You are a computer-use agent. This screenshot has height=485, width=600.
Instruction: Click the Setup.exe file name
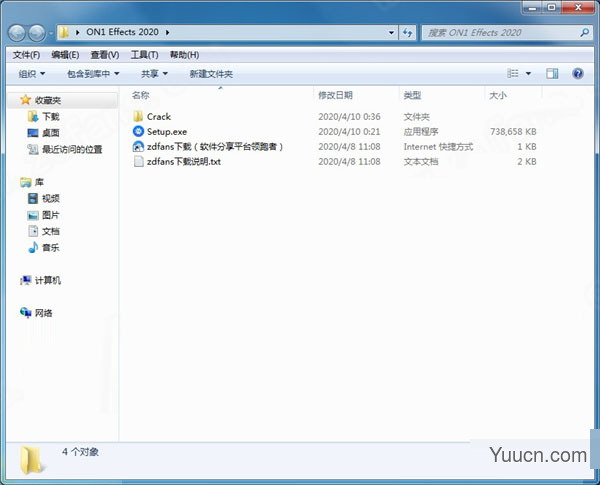(167, 132)
